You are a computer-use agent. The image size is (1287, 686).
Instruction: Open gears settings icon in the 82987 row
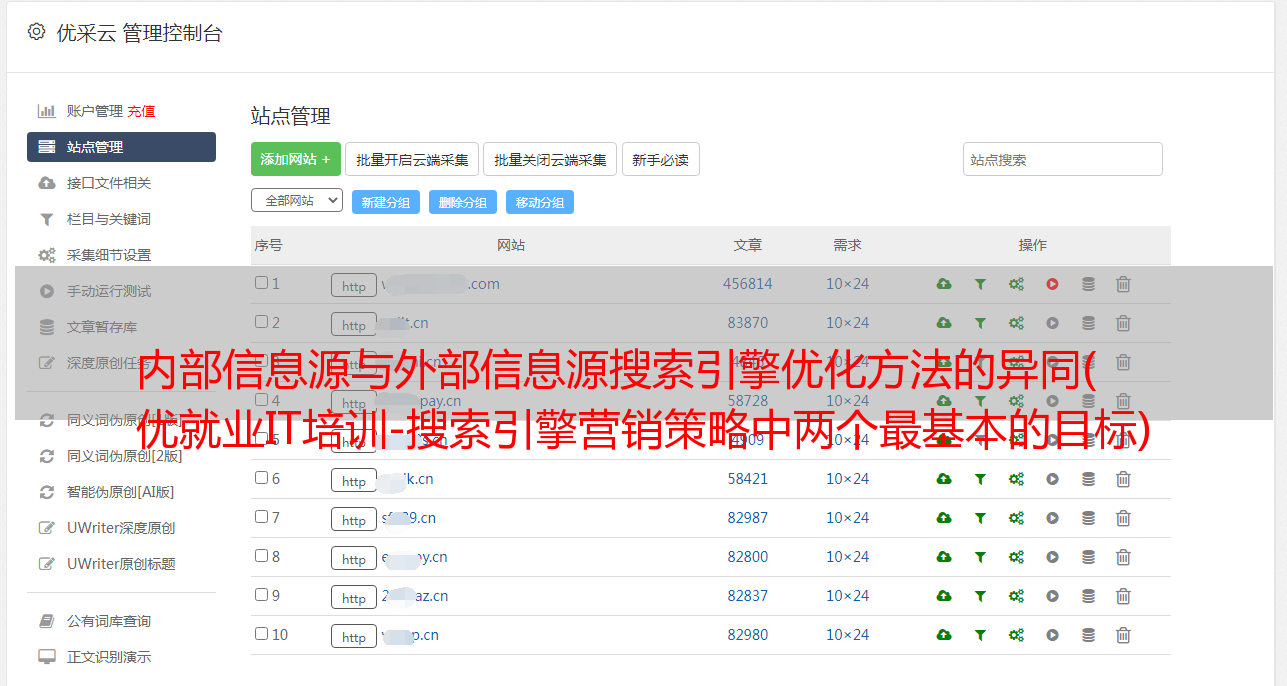coord(1016,518)
